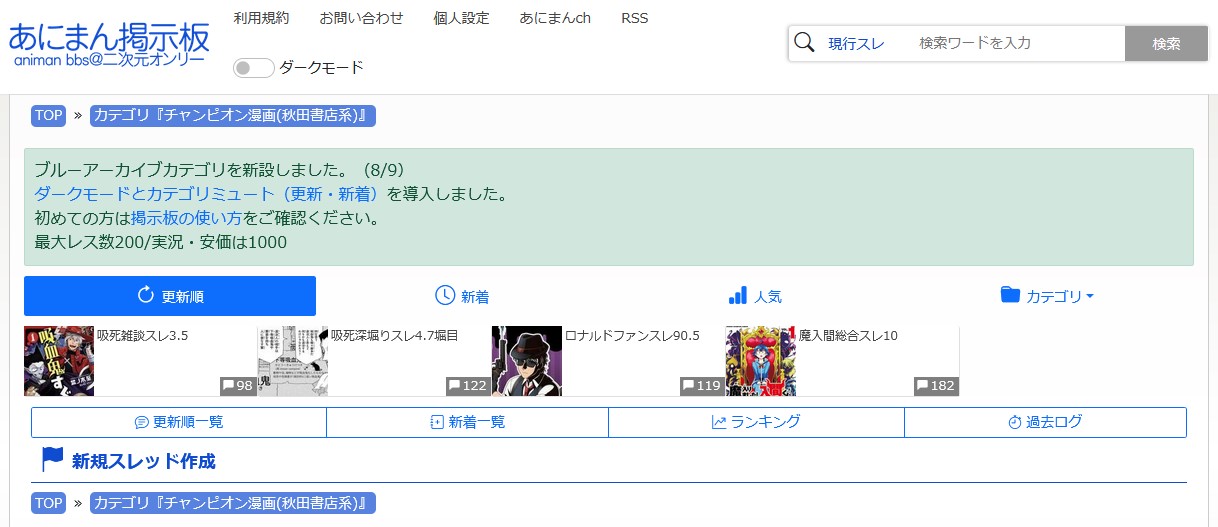Click the bar chart icon beside 人気
The width and height of the screenshot is (1218, 527).
point(738,296)
